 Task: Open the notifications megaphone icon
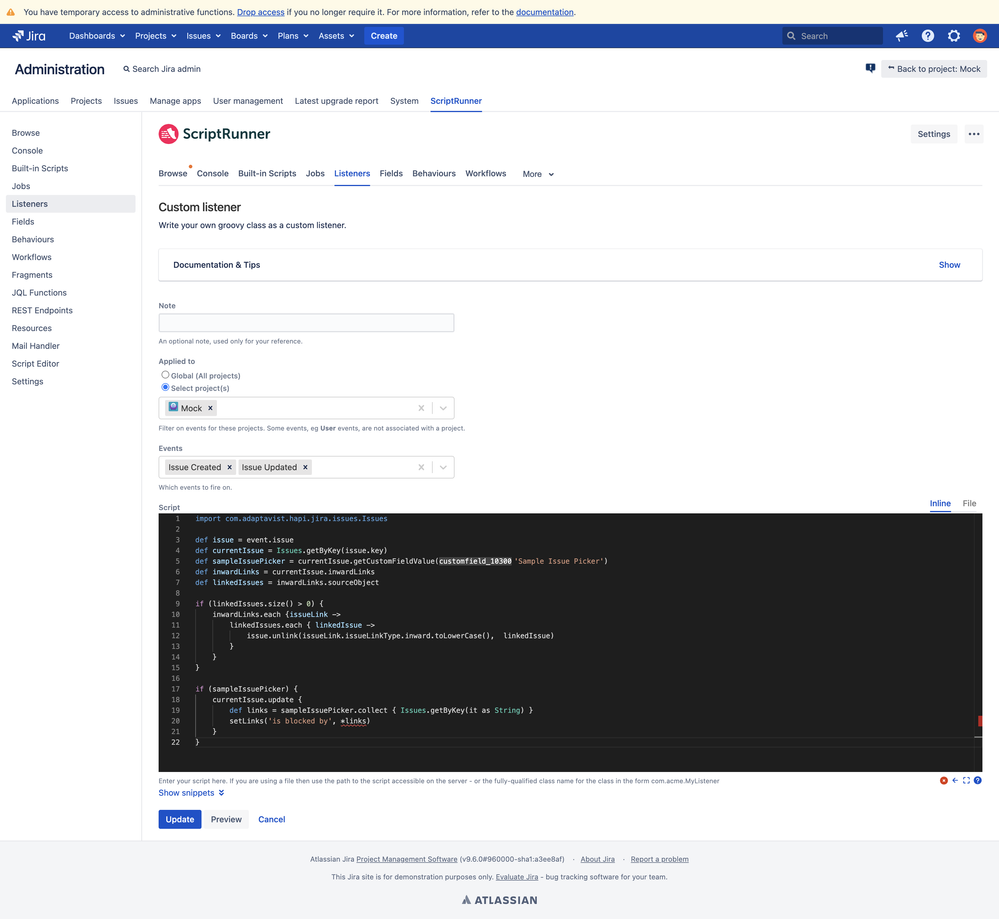click(902, 36)
